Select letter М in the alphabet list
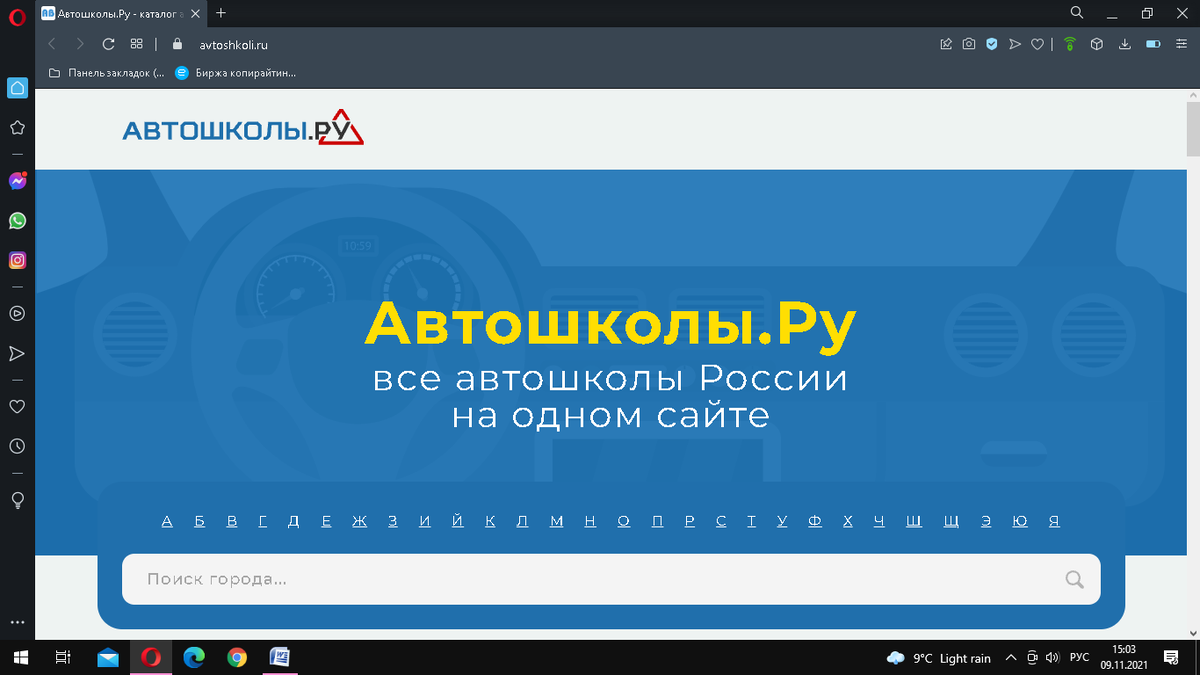The image size is (1200, 675). 557,521
